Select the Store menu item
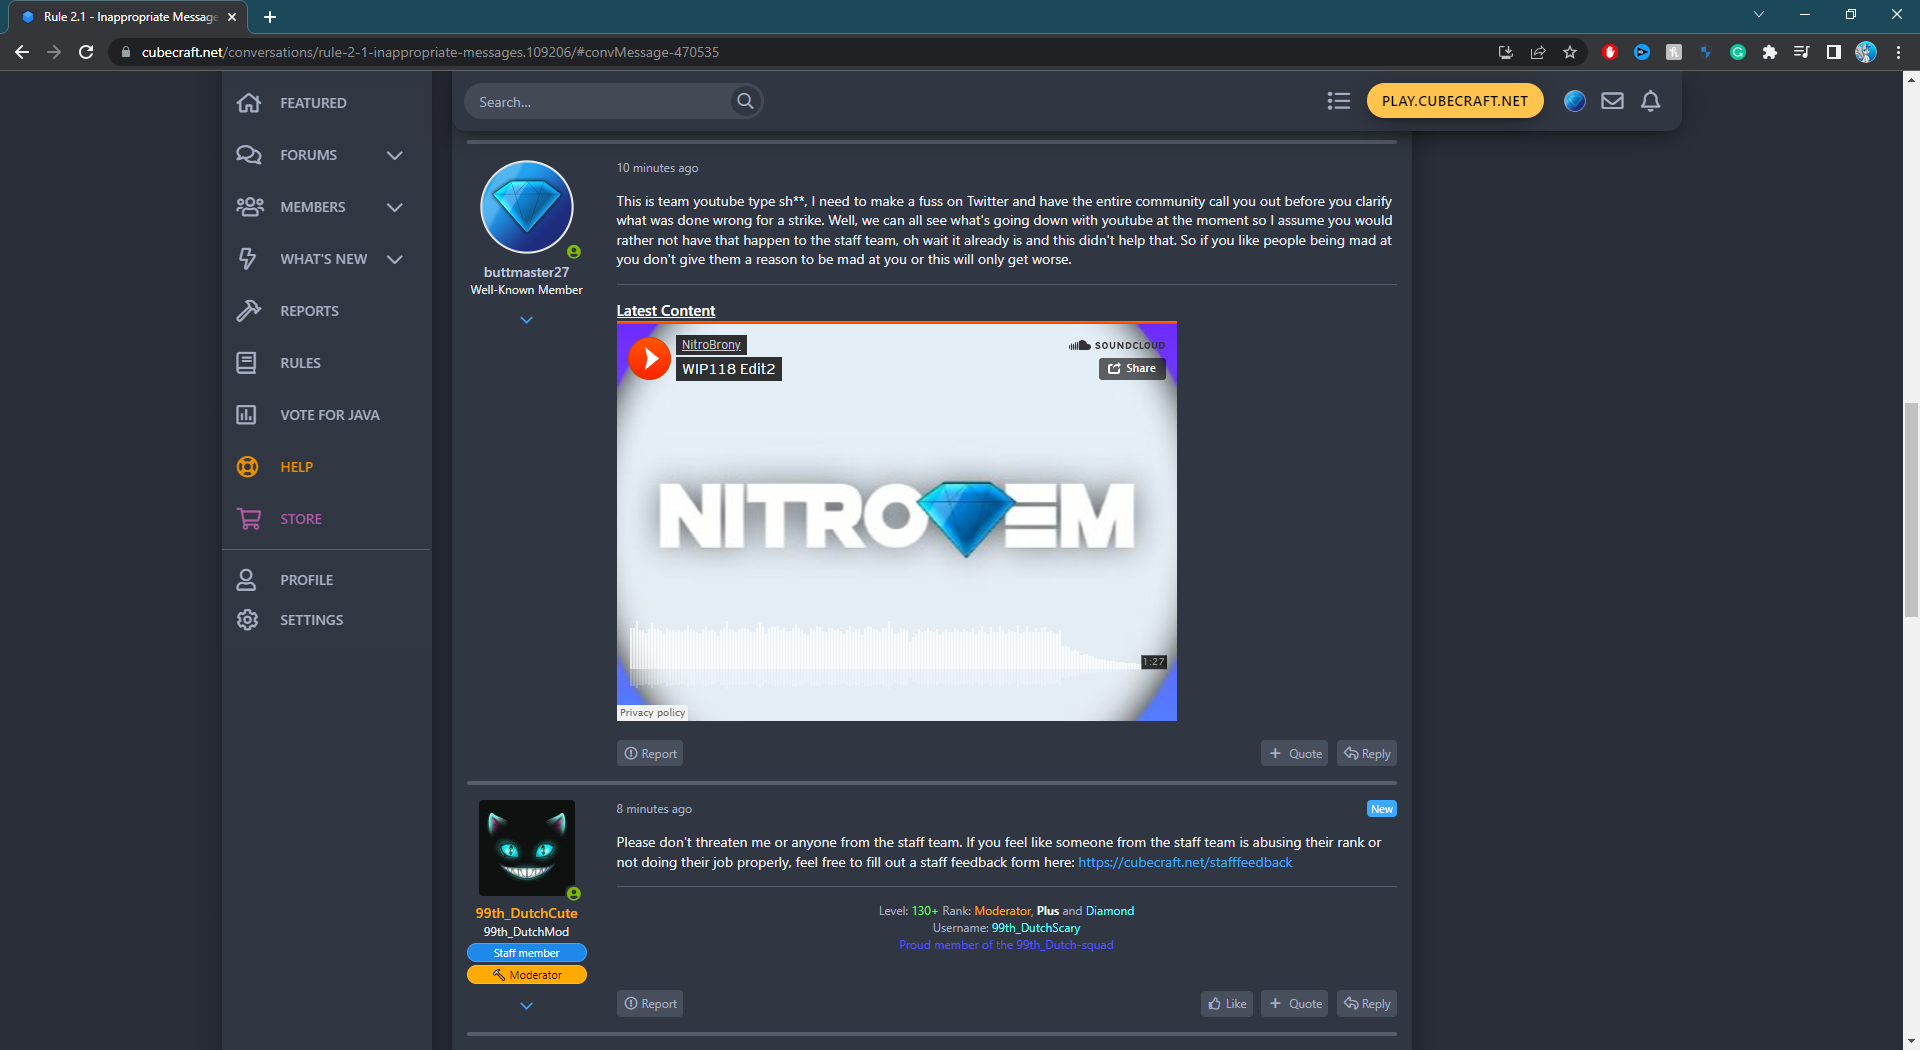 coord(301,519)
